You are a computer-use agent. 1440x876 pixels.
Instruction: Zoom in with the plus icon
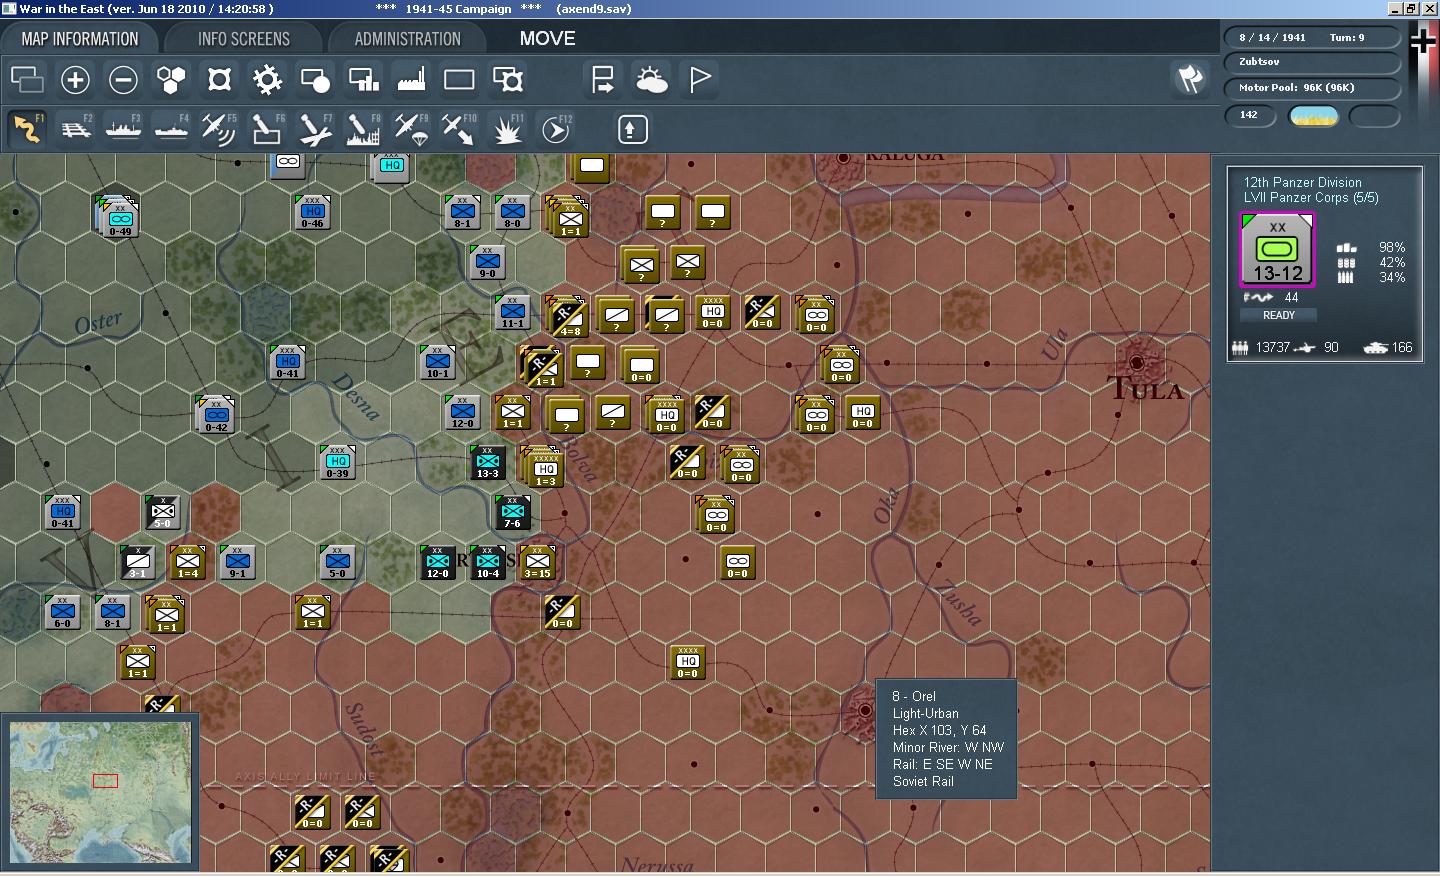coord(75,79)
